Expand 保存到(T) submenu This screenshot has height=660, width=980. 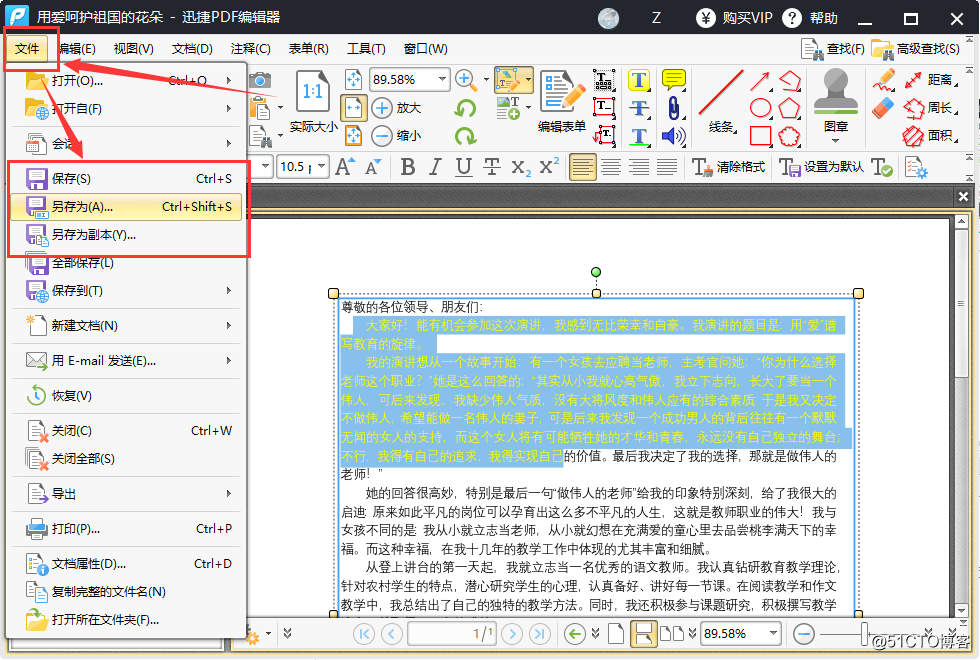click(229, 291)
